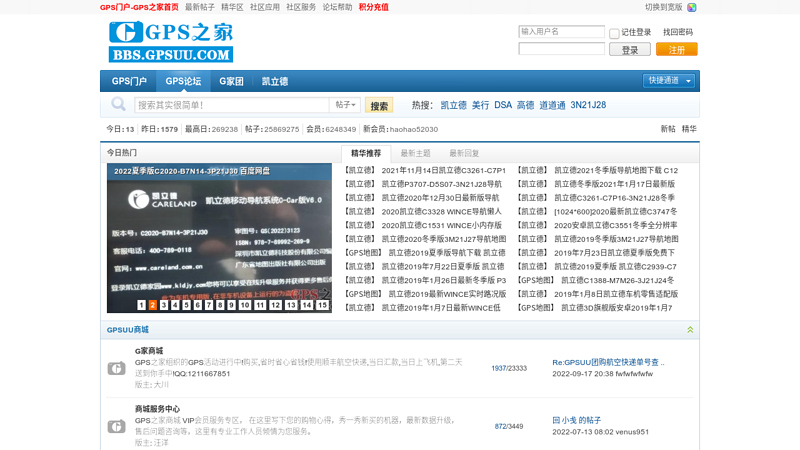Click the 搜索 button
This screenshot has height=450, width=800.
(x=379, y=105)
